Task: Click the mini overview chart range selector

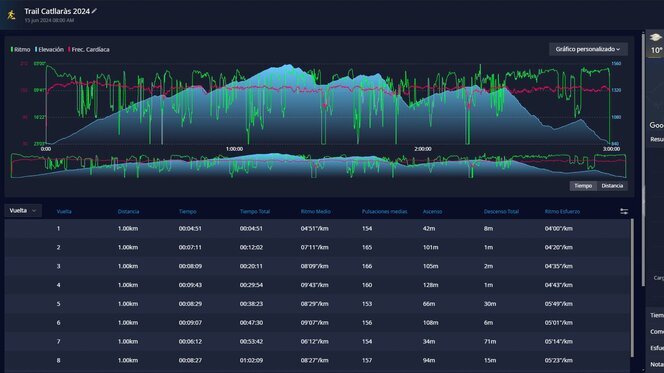Action: point(318,166)
